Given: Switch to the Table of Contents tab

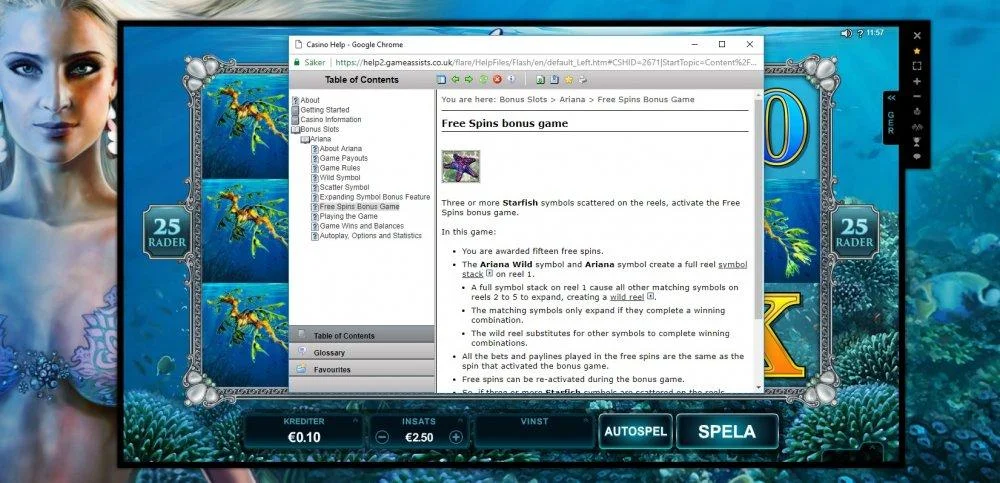Looking at the screenshot, I should [x=362, y=335].
